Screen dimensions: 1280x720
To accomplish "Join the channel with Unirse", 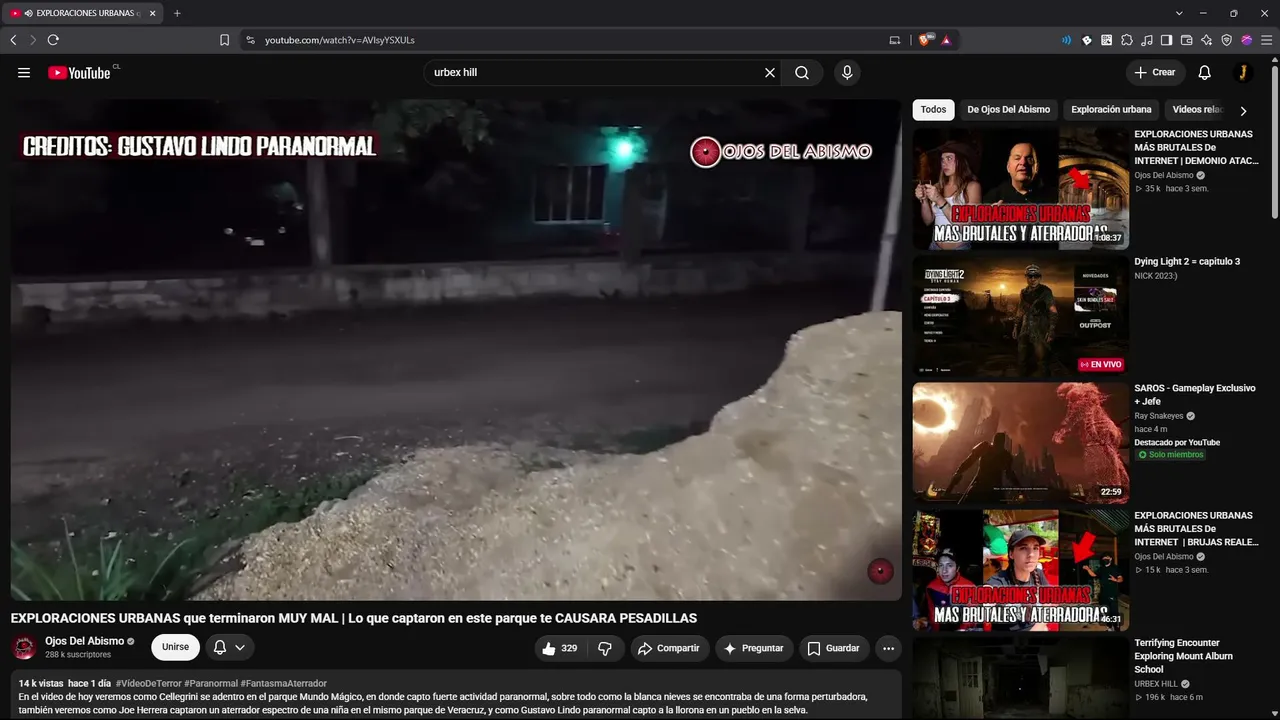I will 175,647.
